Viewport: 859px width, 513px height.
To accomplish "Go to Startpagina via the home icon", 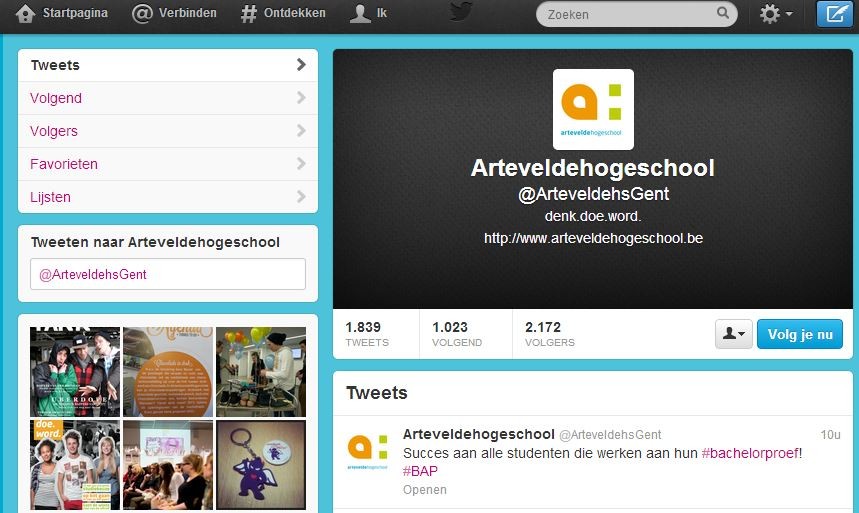I will coord(25,14).
